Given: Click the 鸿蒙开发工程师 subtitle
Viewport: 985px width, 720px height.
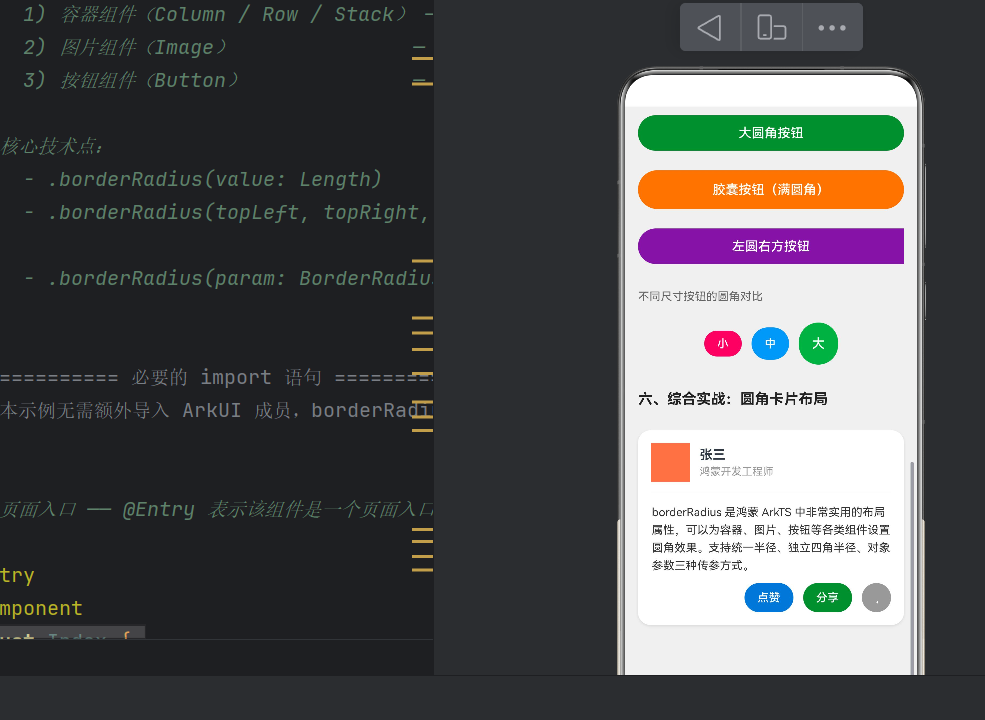Looking at the screenshot, I should (736, 471).
